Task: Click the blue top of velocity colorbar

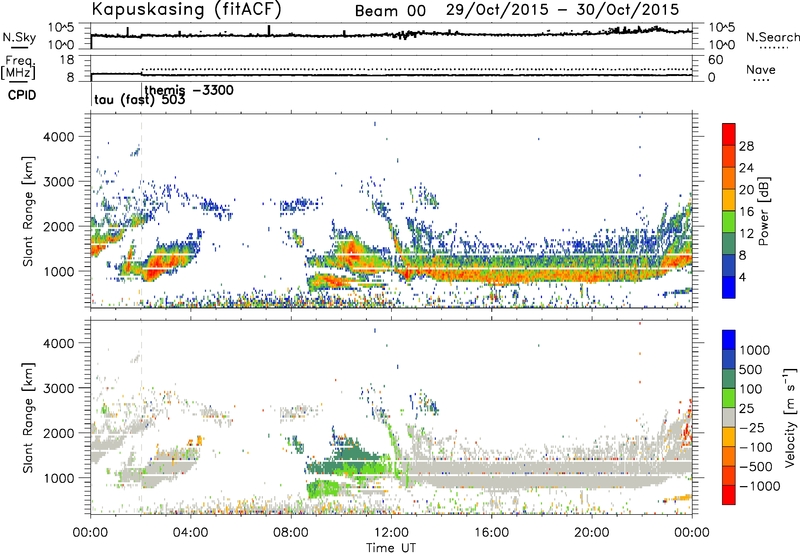Action: click(729, 340)
